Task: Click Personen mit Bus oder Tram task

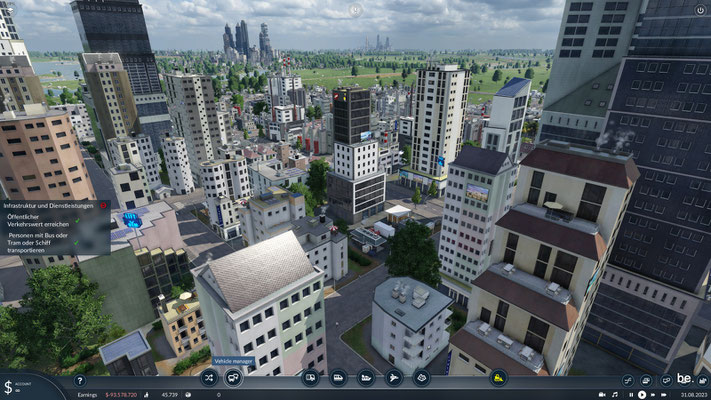Action: [x=38, y=243]
